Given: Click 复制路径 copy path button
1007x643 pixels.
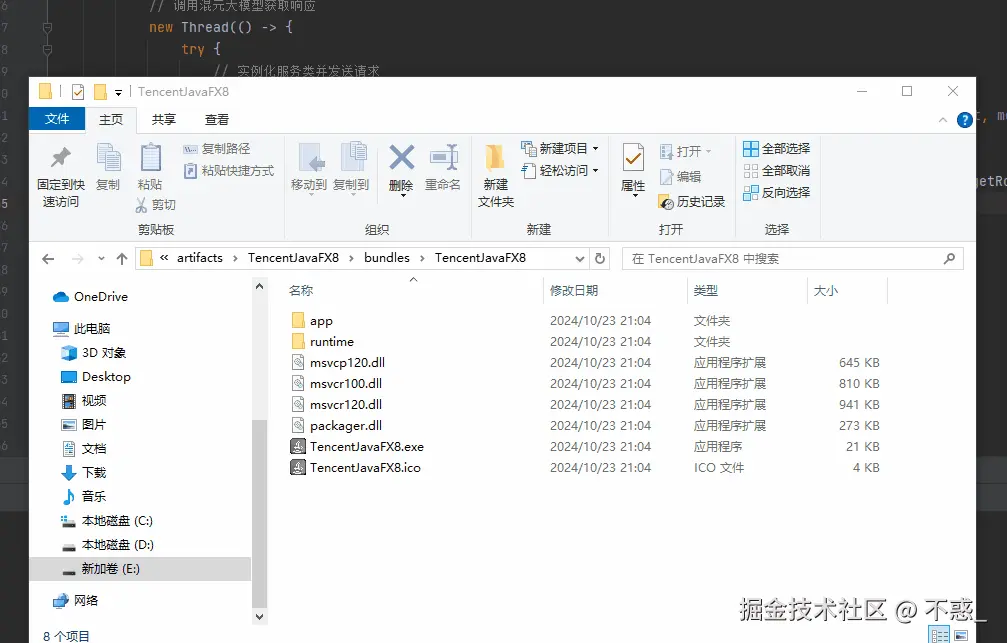Looking at the screenshot, I should pos(216,149).
